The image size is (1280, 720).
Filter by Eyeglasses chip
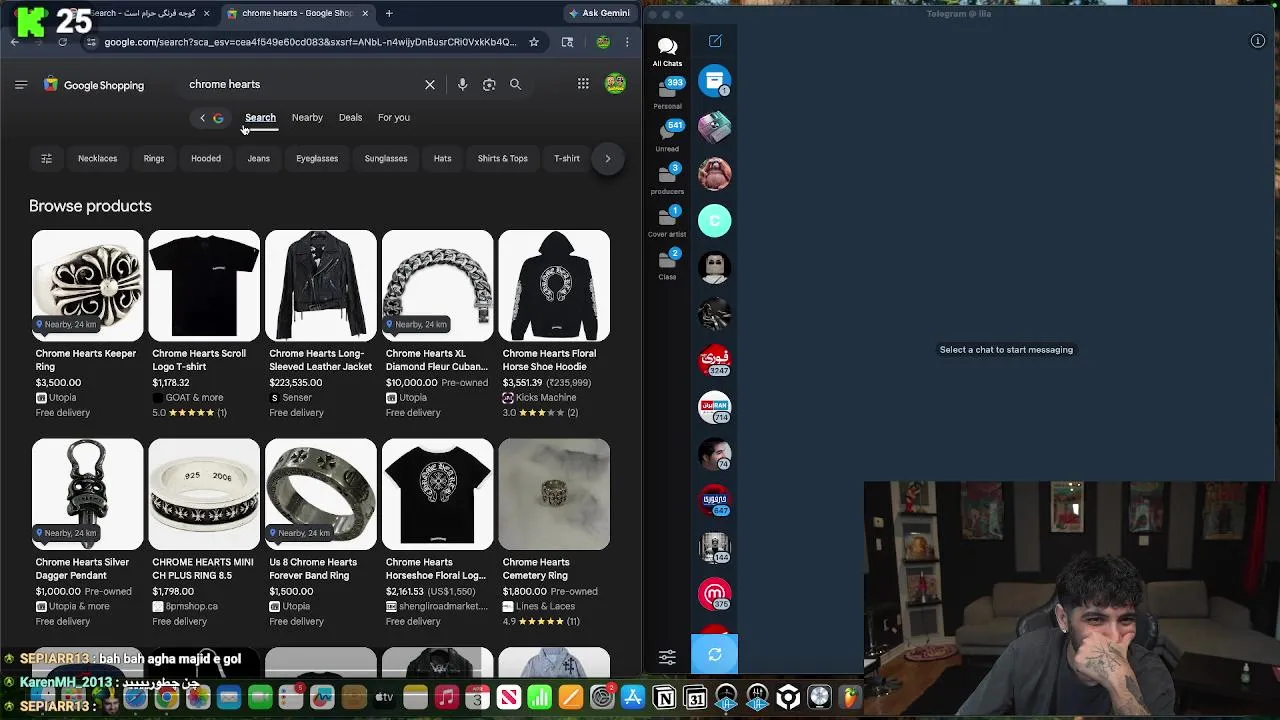tap(317, 158)
